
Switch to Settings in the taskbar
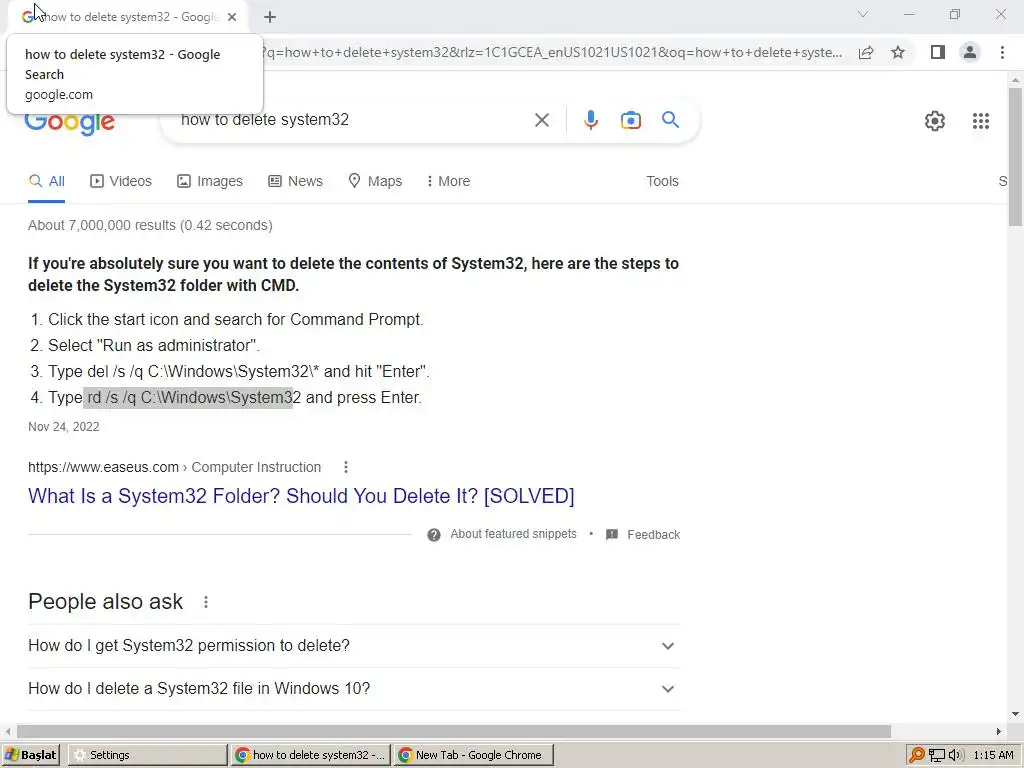pyautogui.click(x=147, y=754)
